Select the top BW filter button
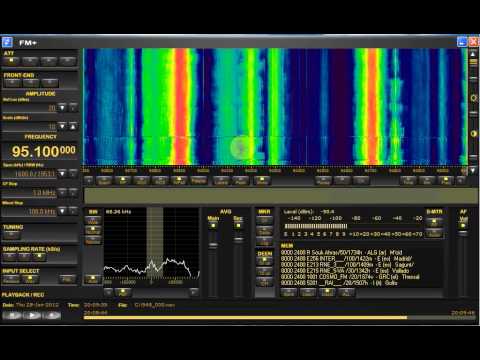 tap(93, 220)
